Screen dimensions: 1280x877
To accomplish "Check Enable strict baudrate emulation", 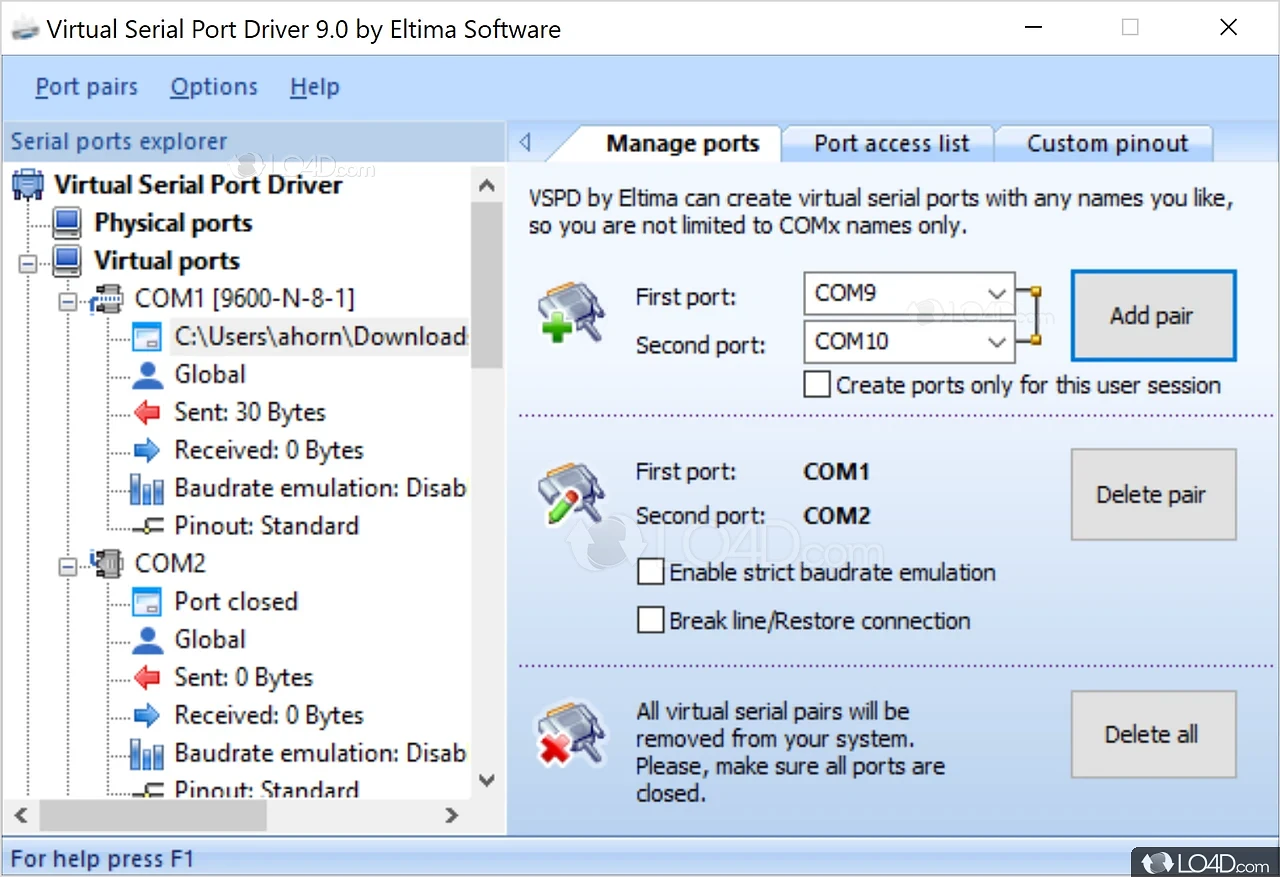I will 651,573.
